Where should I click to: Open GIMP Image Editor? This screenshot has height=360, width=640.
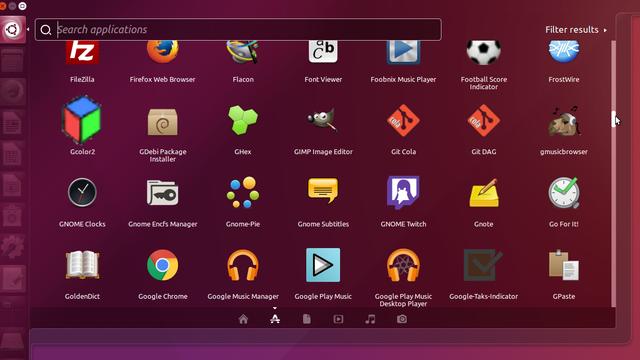click(x=323, y=120)
